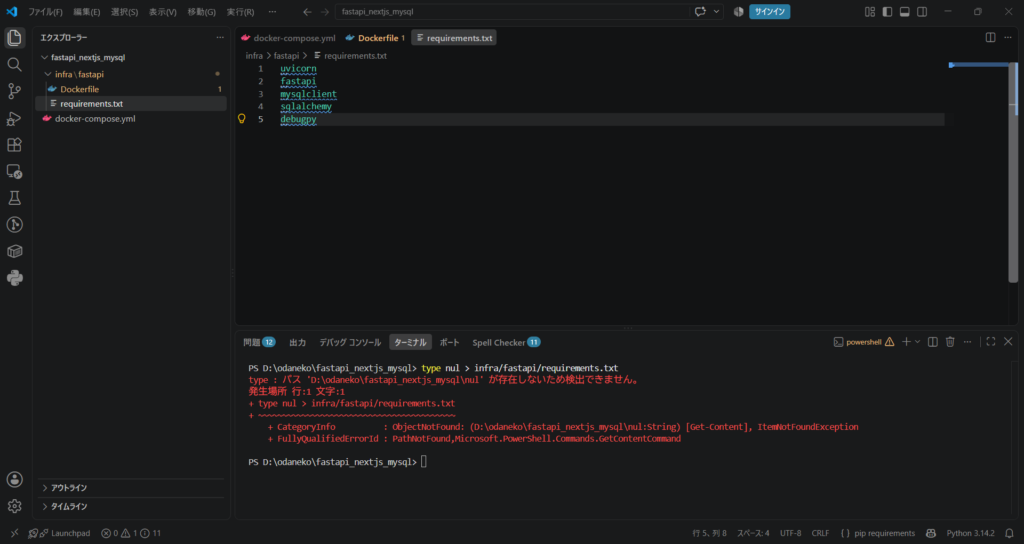
Task: Open the Remote Explorer icon
Action: click(x=14, y=172)
